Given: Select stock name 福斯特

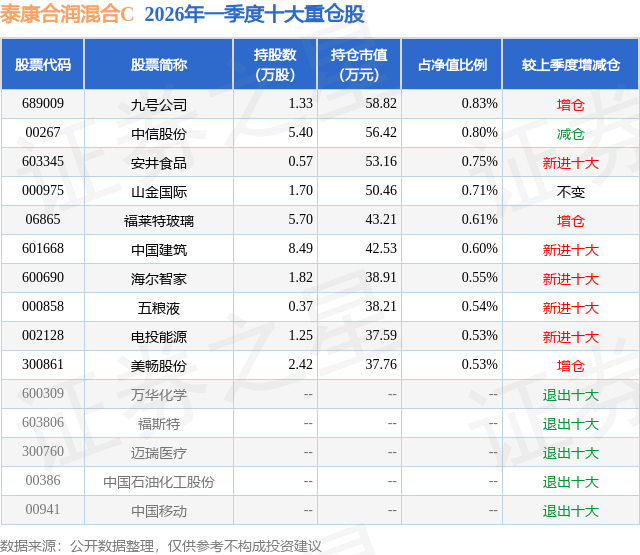Looking at the screenshot, I should [159, 424].
